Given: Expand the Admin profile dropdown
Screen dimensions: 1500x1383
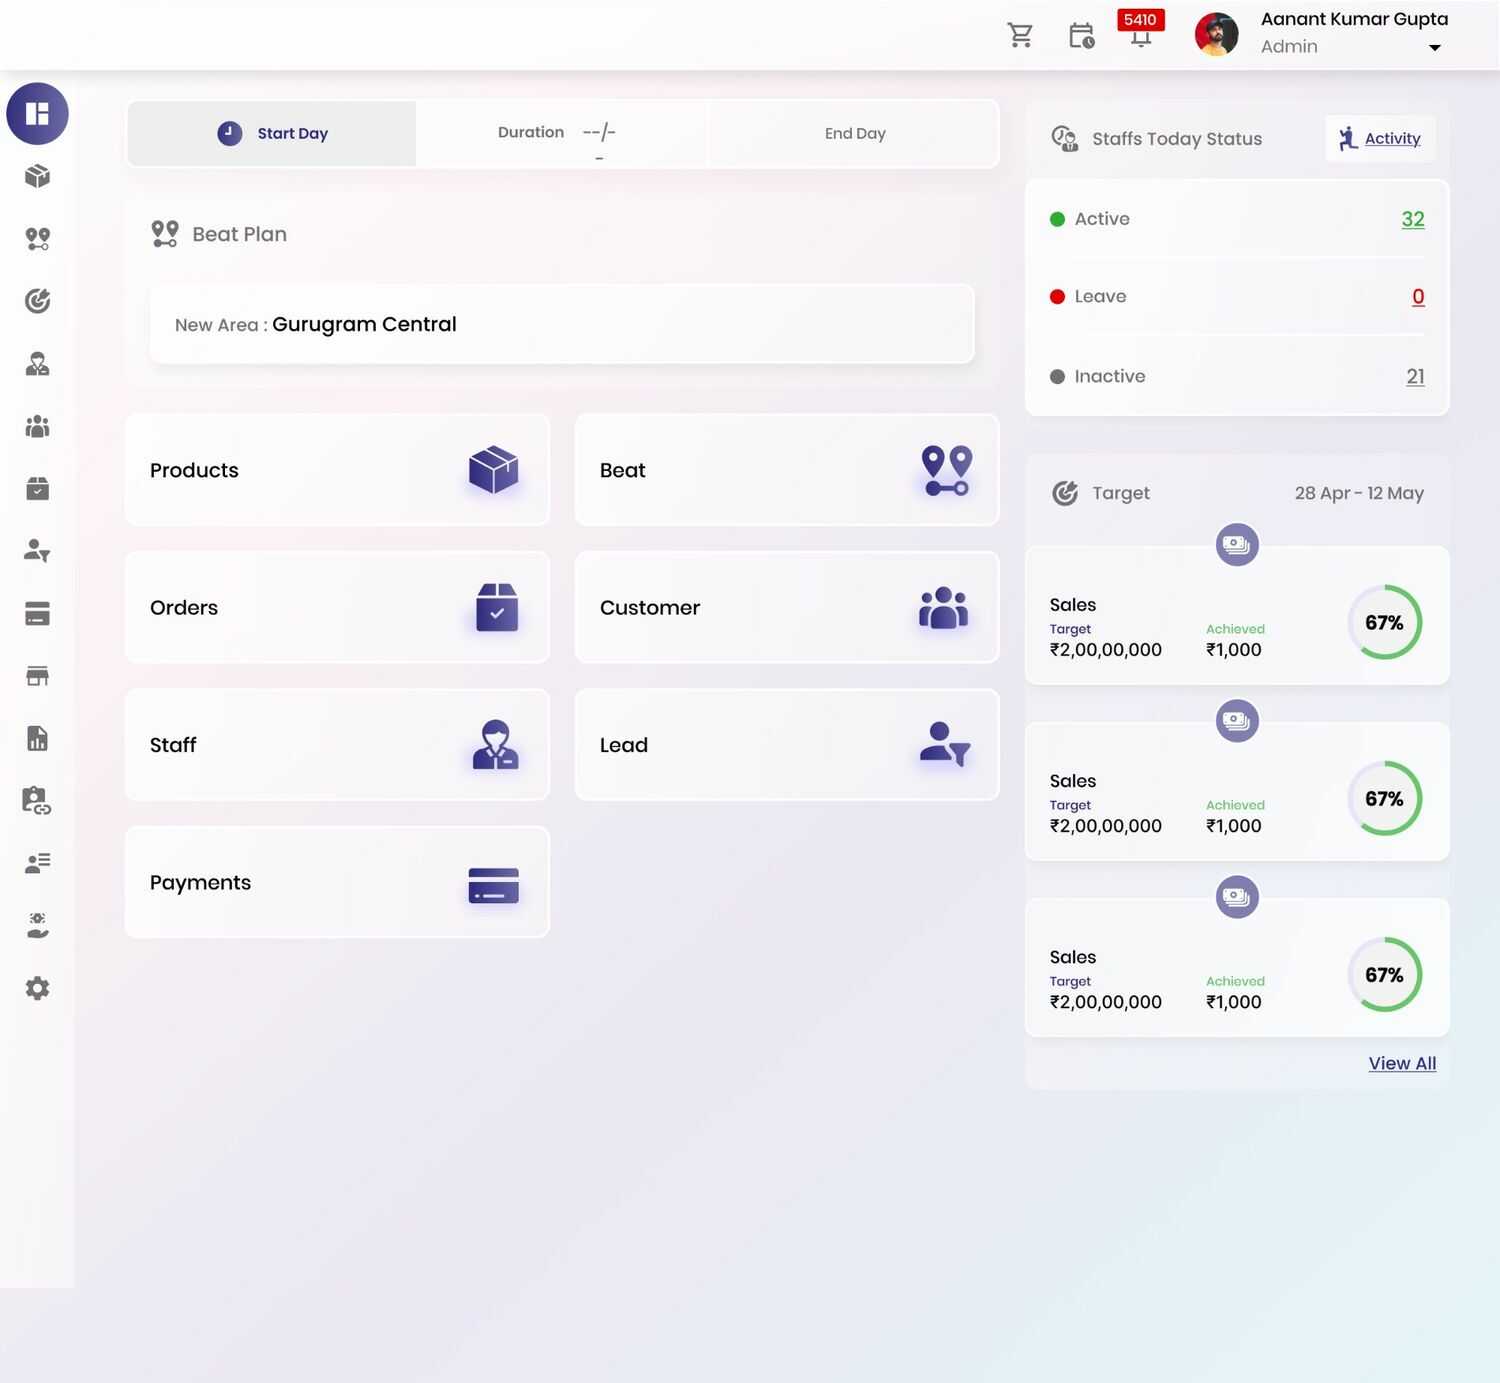Looking at the screenshot, I should coord(1435,46).
